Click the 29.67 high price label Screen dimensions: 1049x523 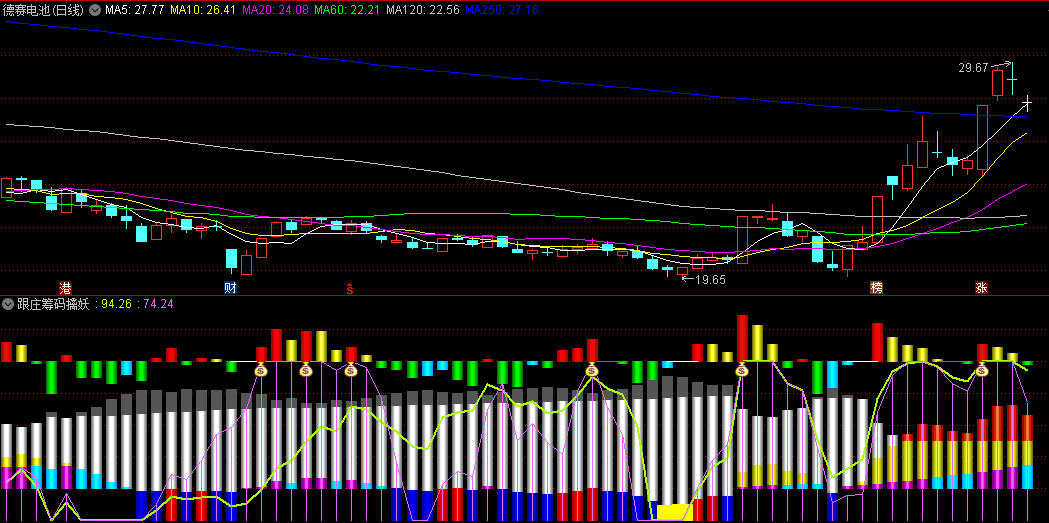coord(973,68)
